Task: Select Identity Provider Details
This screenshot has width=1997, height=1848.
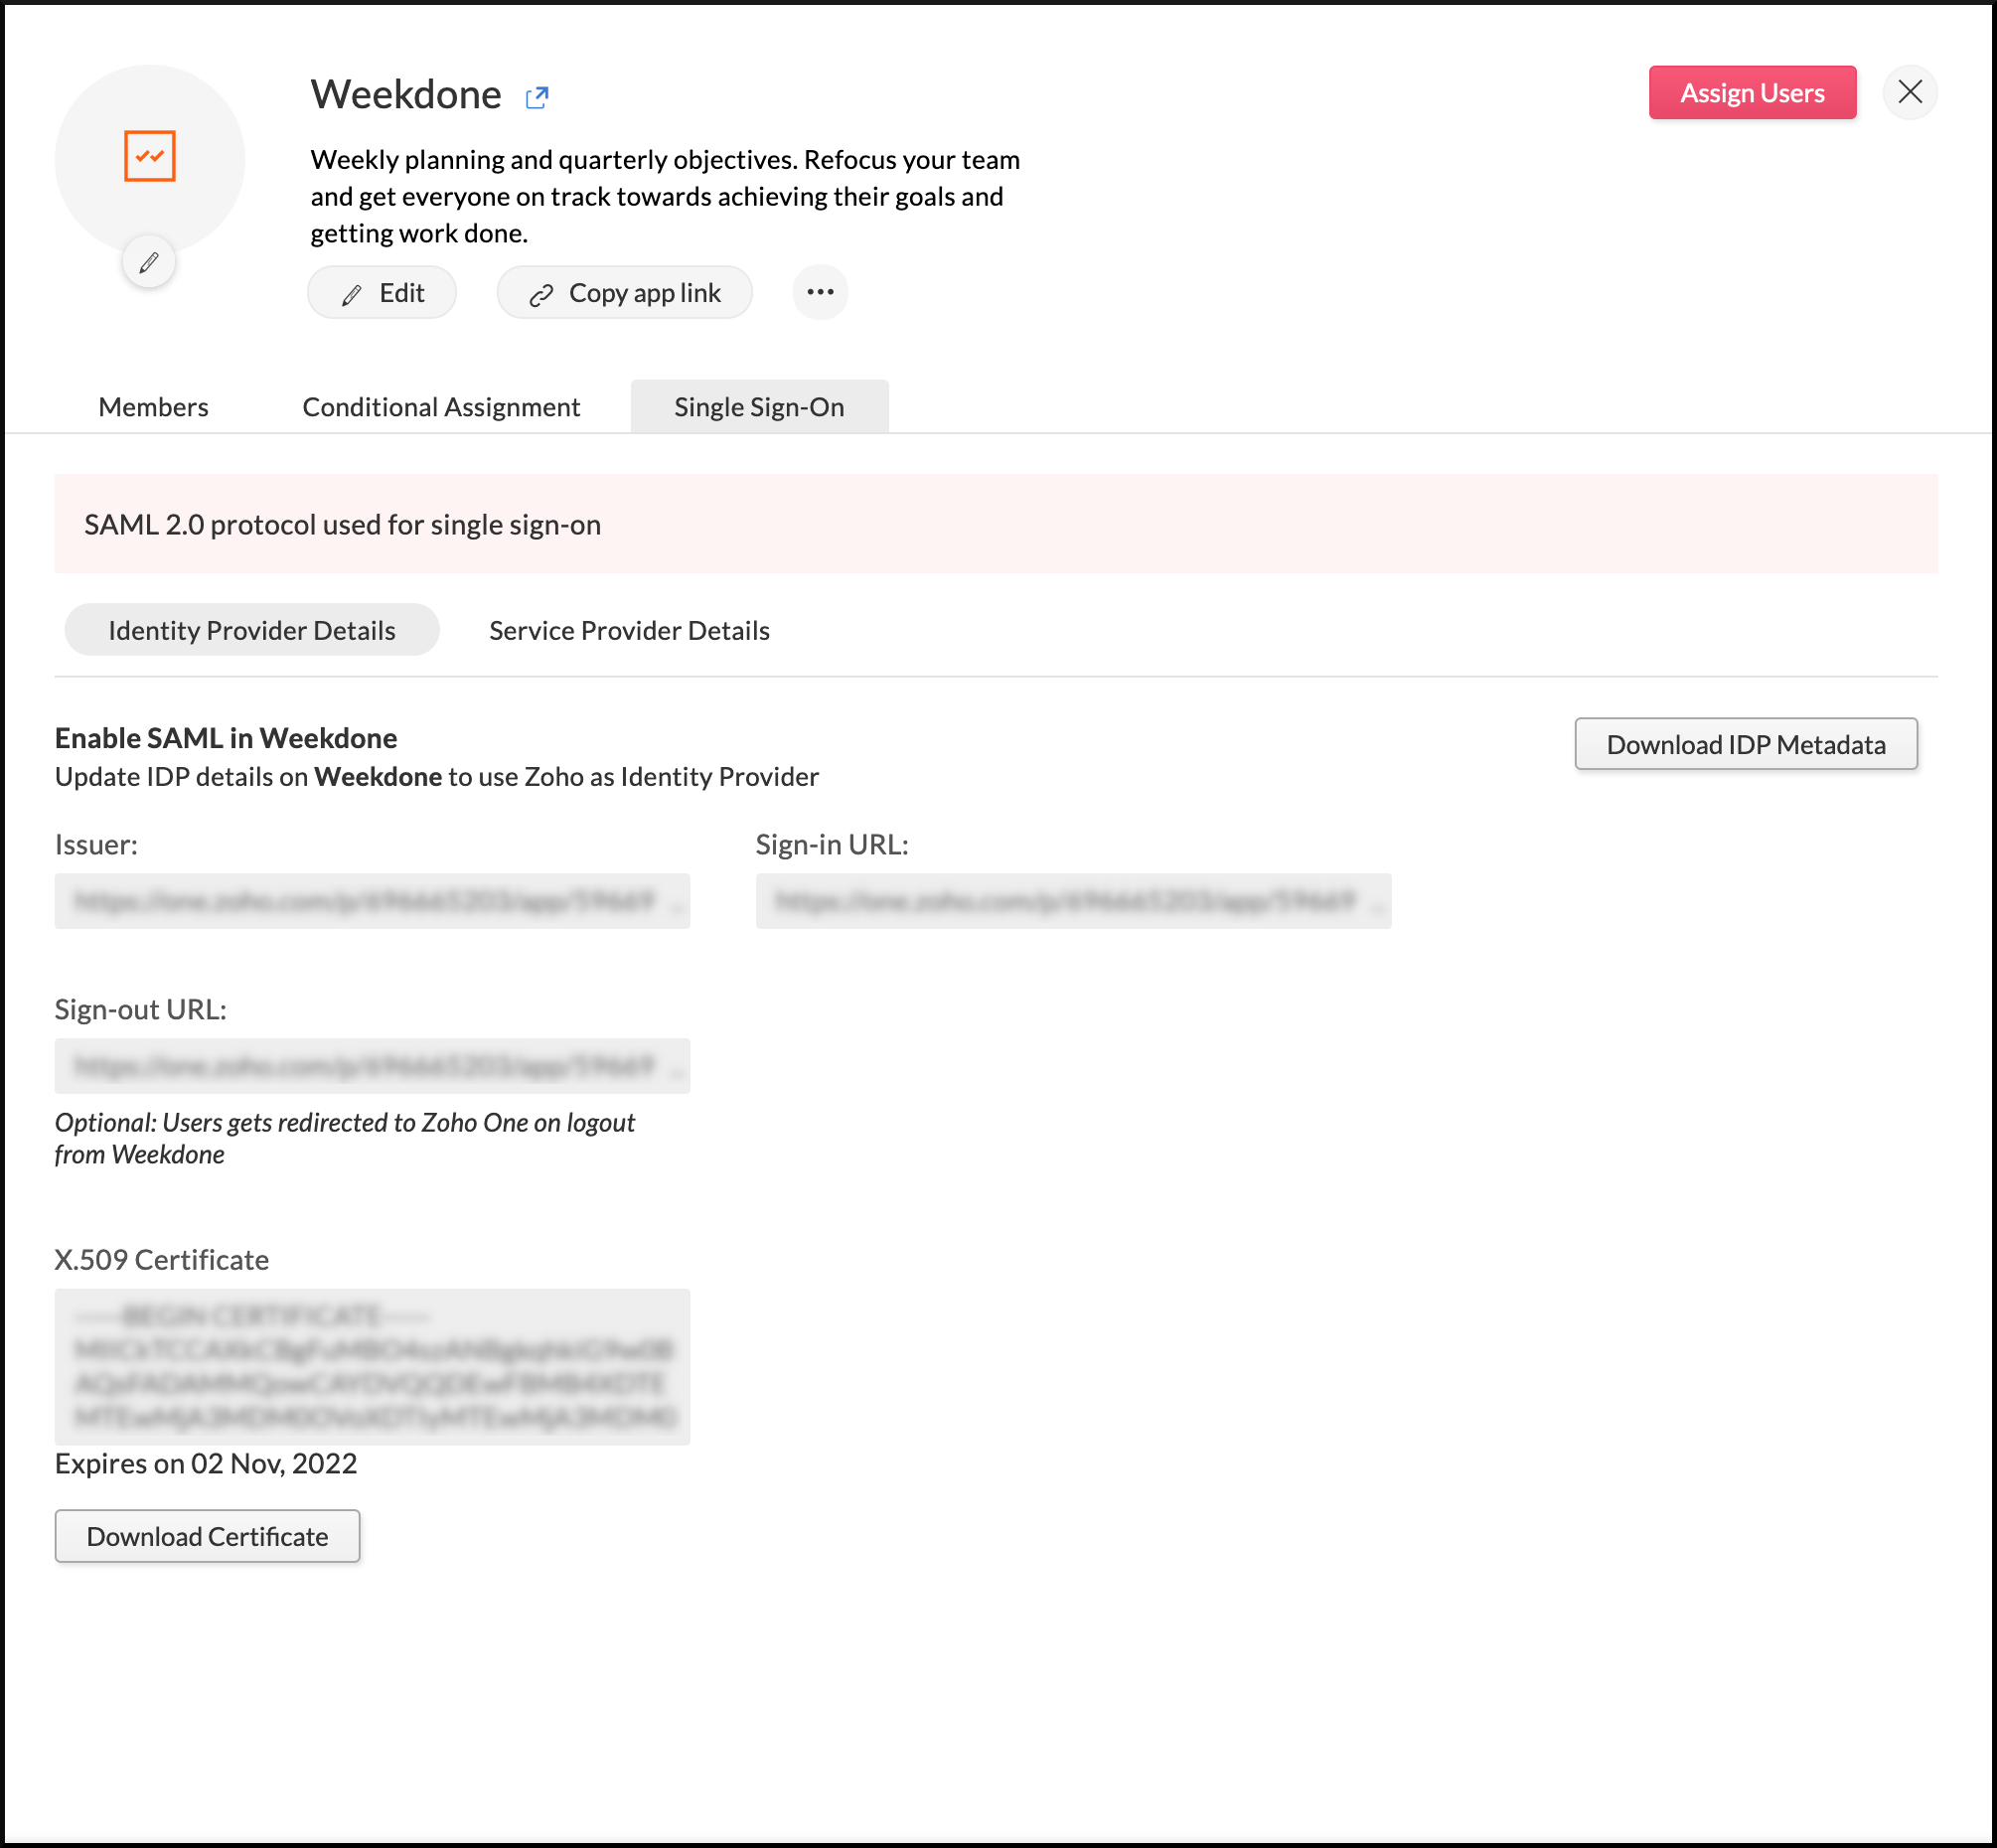Action: pos(251,630)
